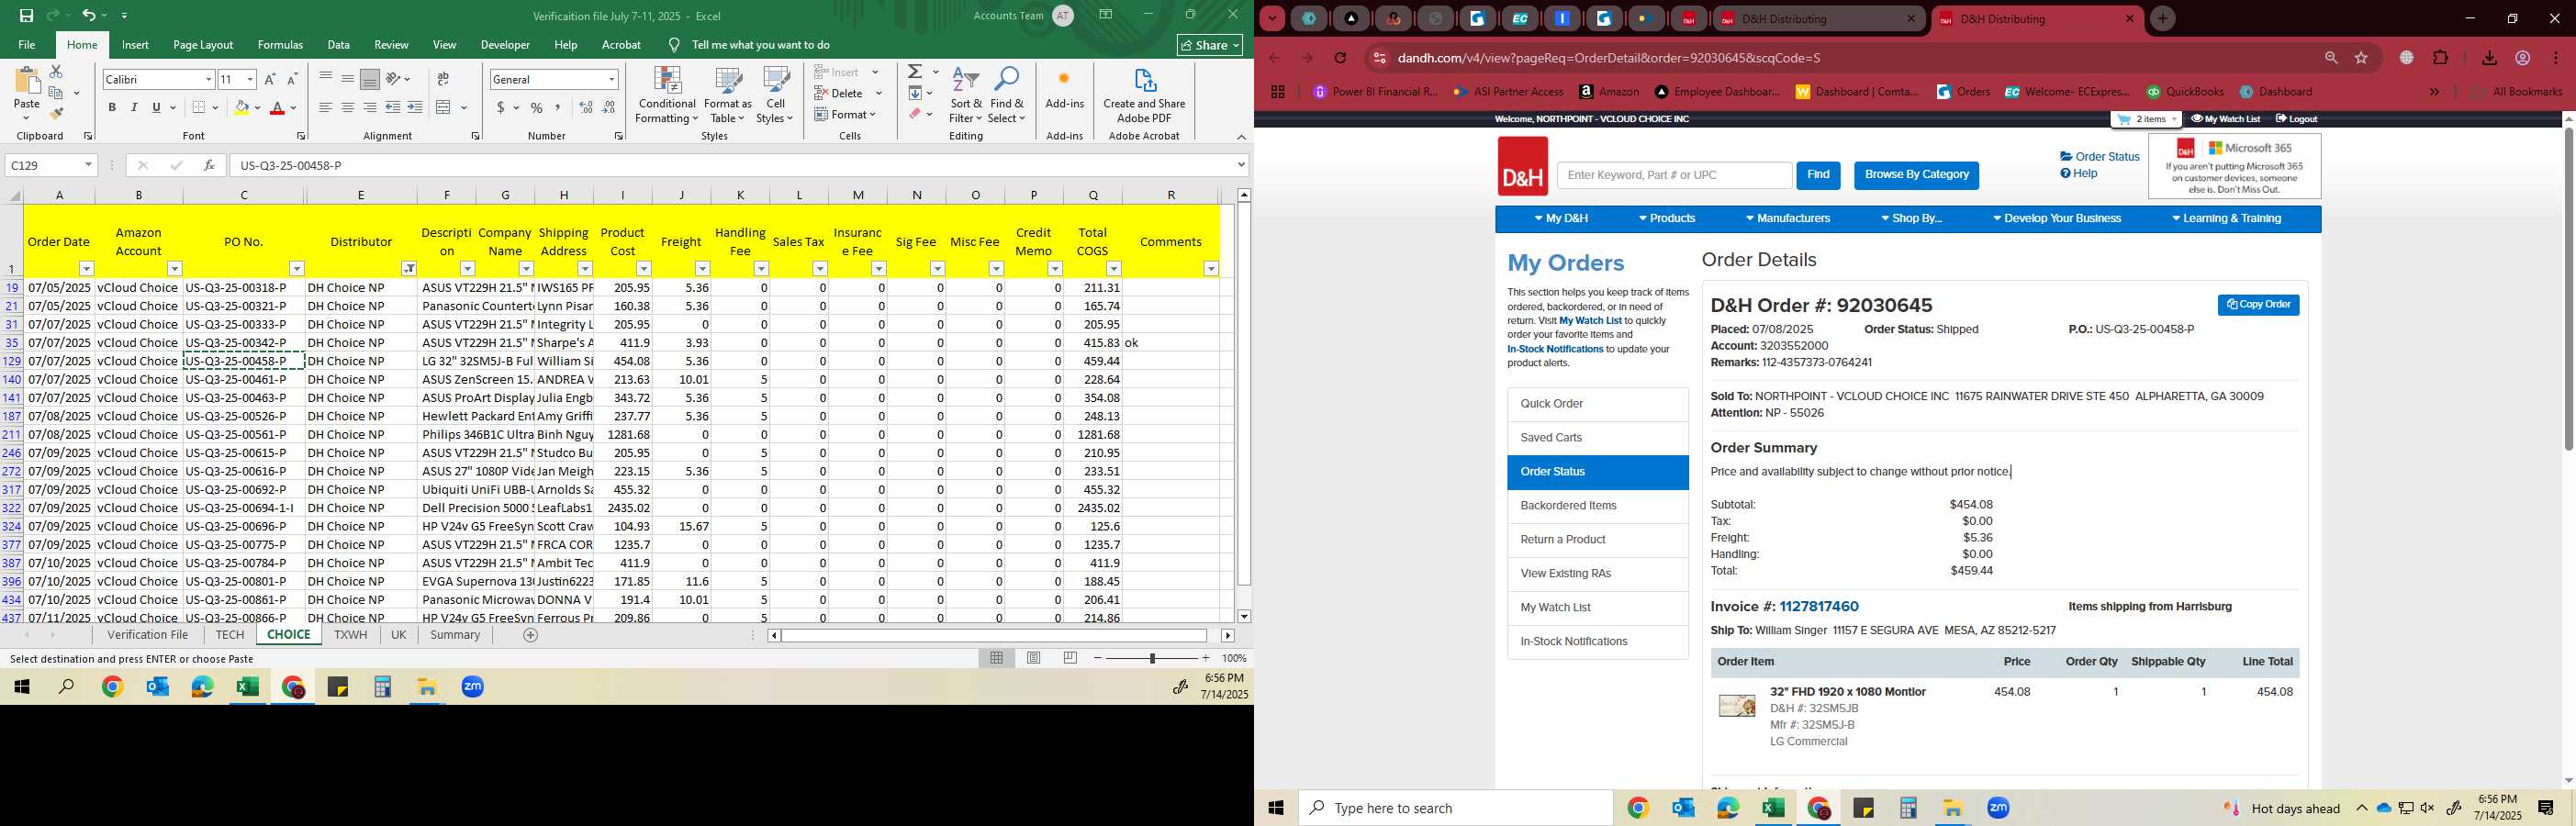Open invoice link 1127817460
This screenshot has width=2576, height=826.
pyautogui.click(x=1819, y=607)
